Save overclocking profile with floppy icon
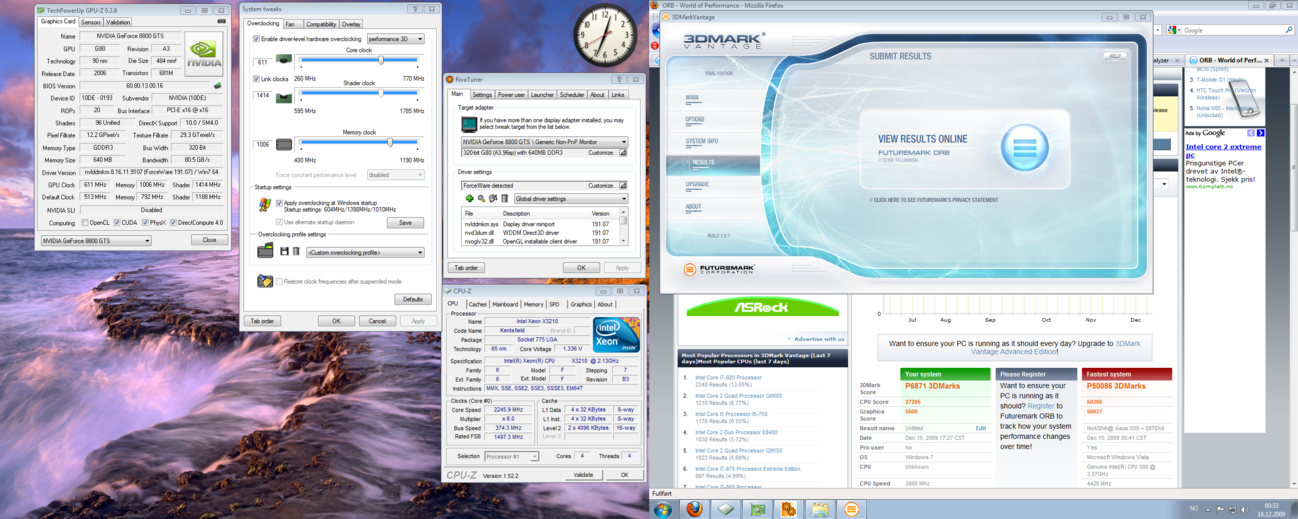This screenshot has width=1298, height=519. (284, 252)
